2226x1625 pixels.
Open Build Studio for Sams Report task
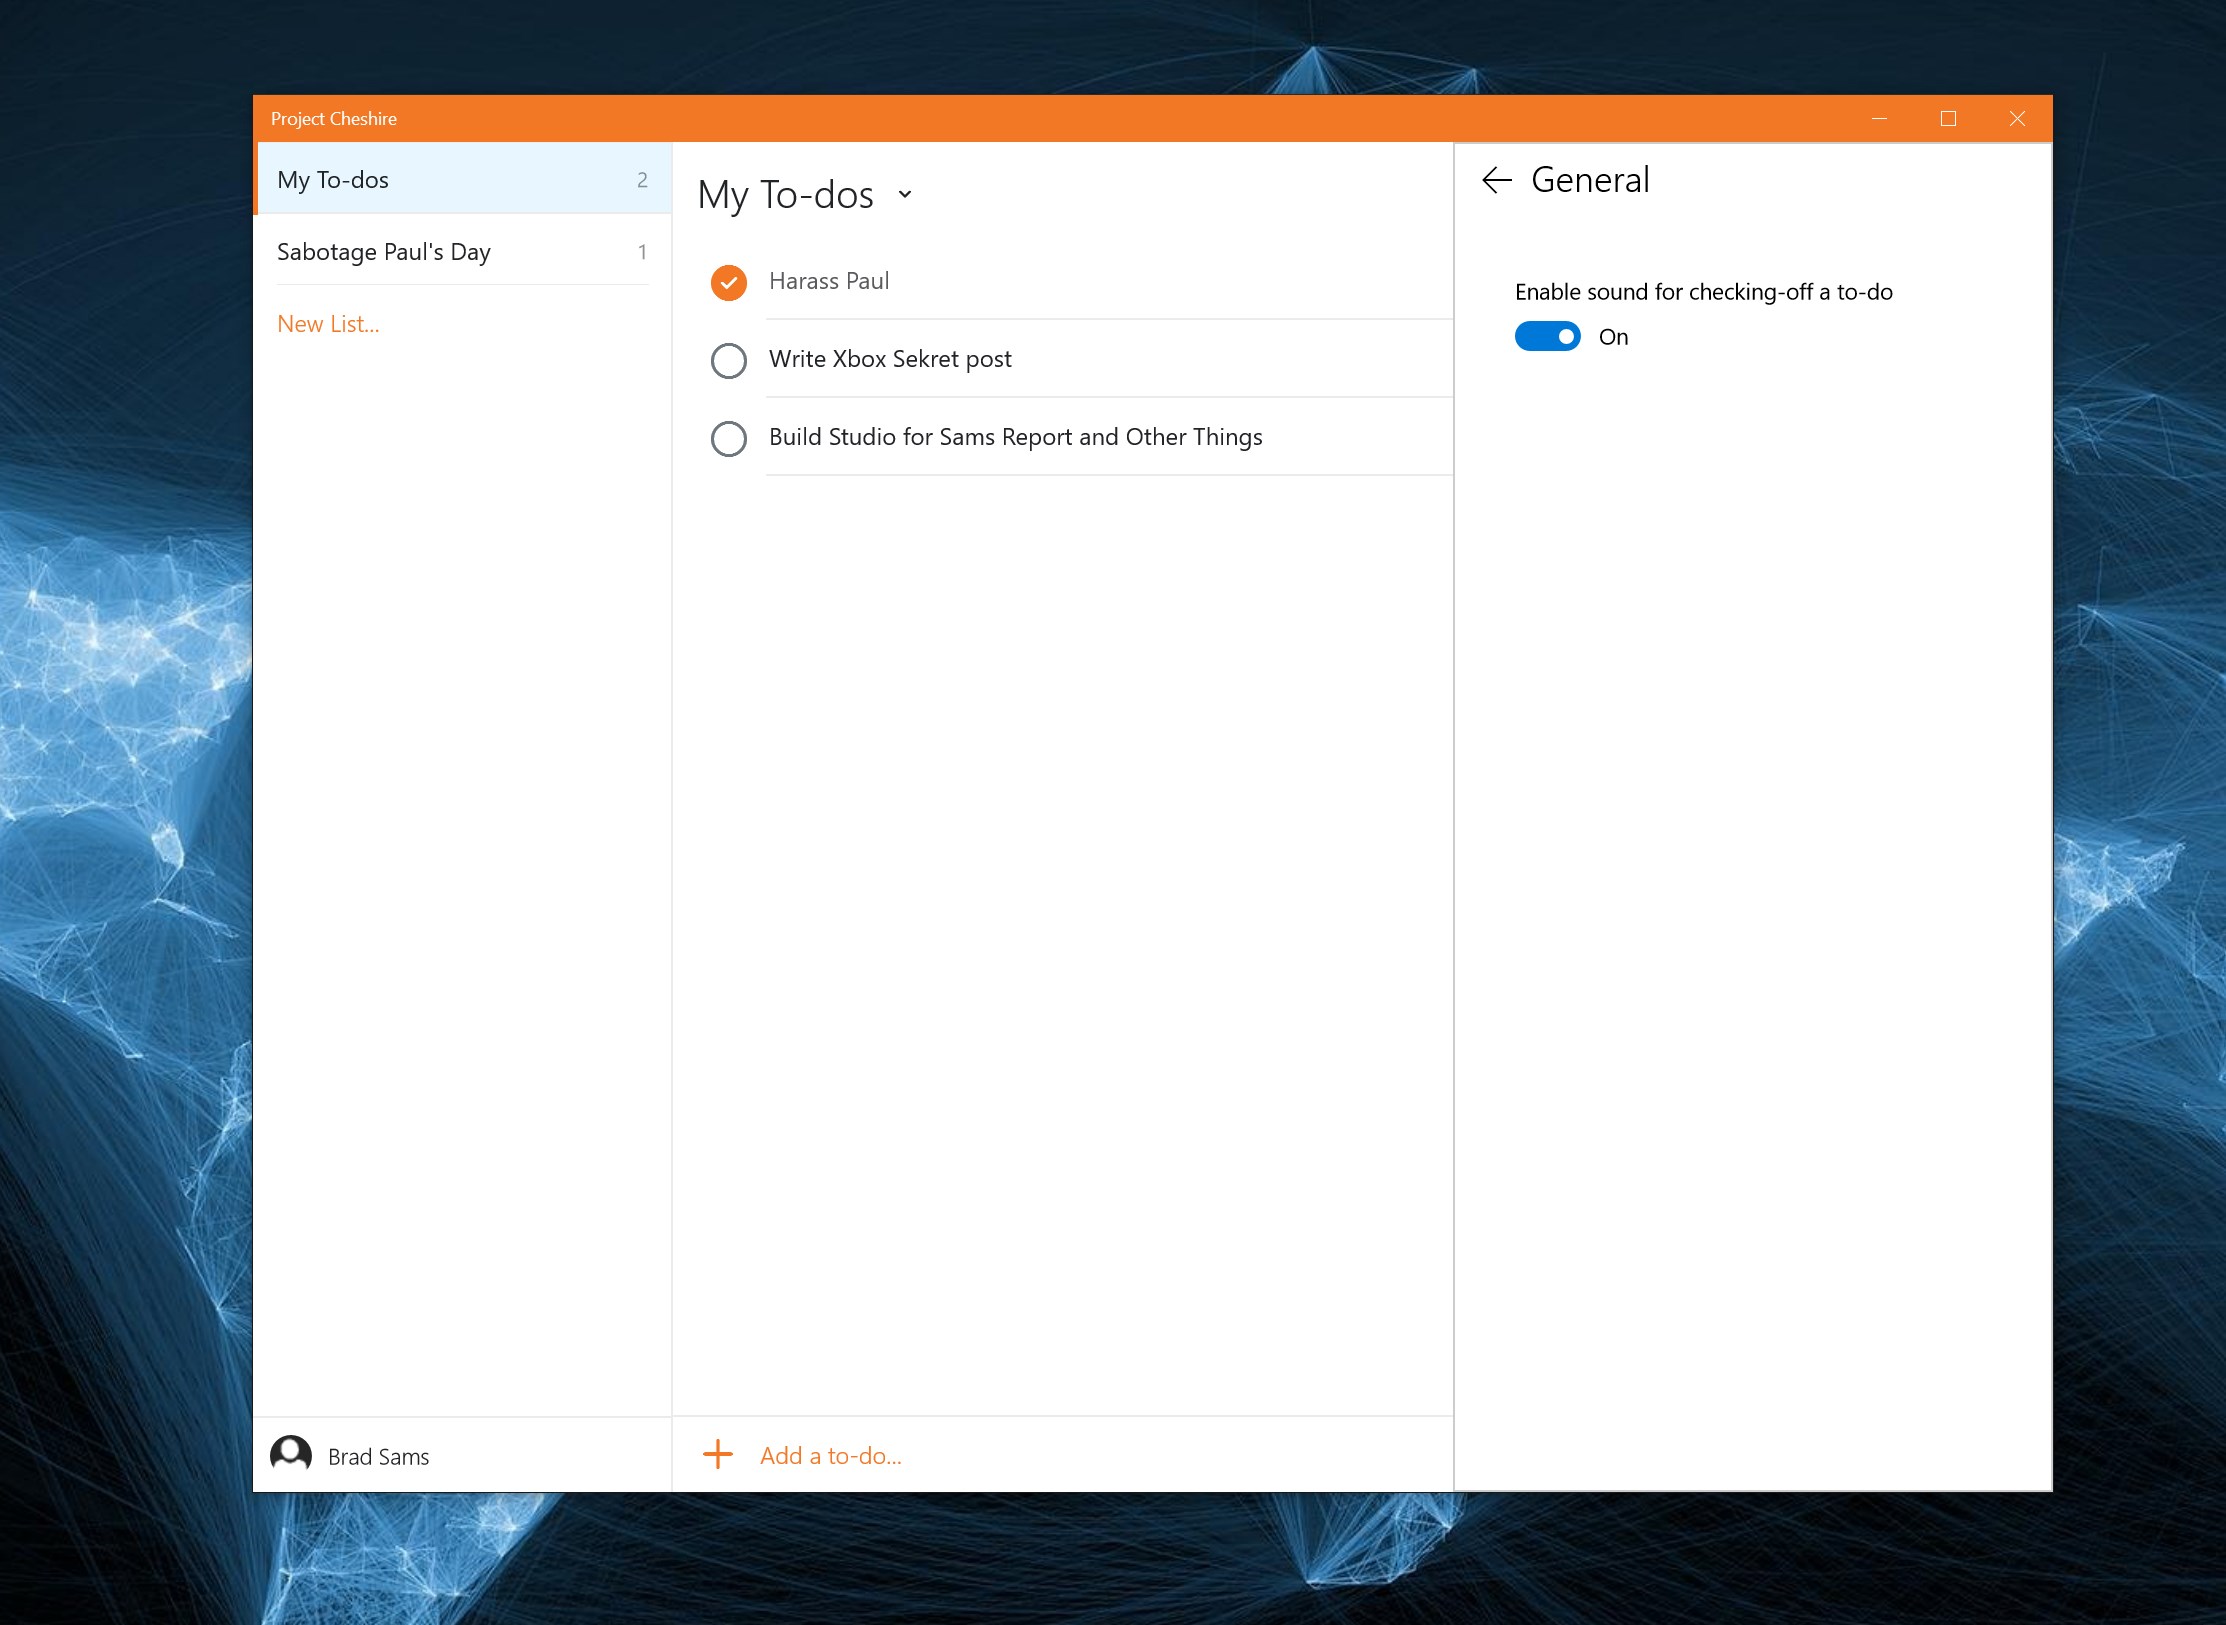pos(1015,437)
